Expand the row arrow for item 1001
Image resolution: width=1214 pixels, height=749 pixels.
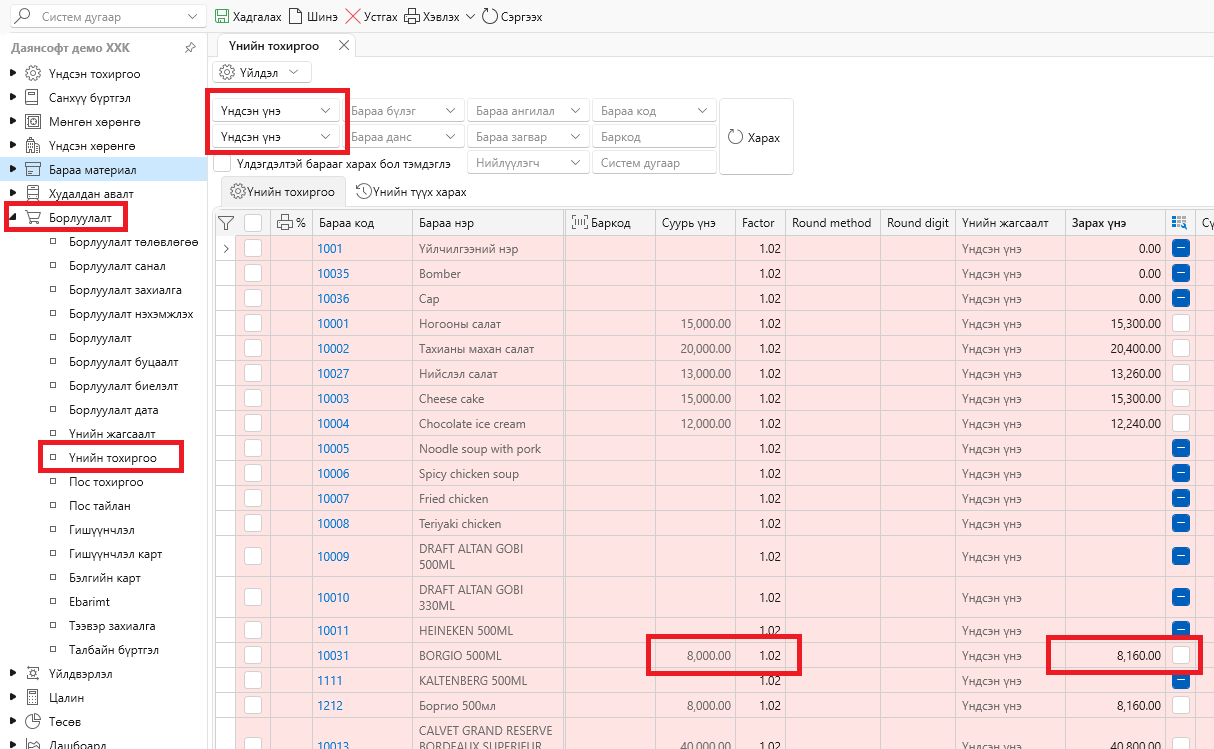[226, 248]
